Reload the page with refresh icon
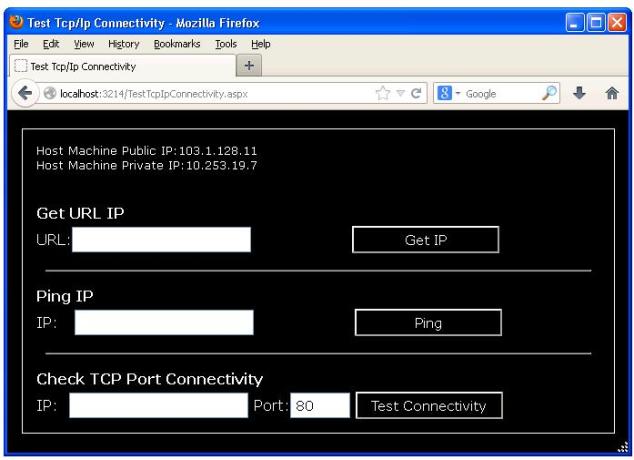This screenshot has width=634, height=460. pyautogui.click(x=416, y=93)
